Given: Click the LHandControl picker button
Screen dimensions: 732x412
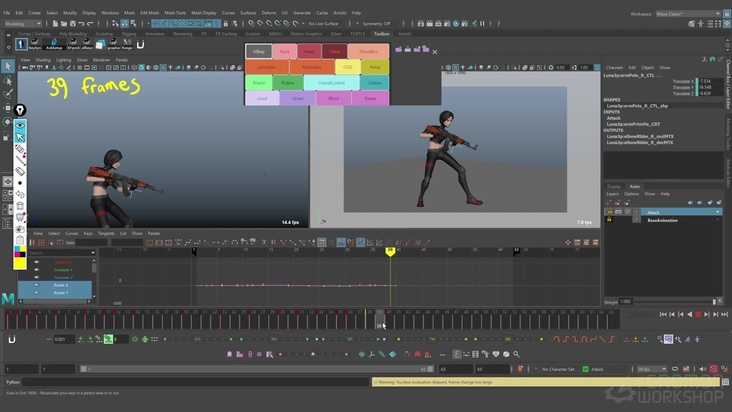Looking at the screenshot, I should point(330,83).
